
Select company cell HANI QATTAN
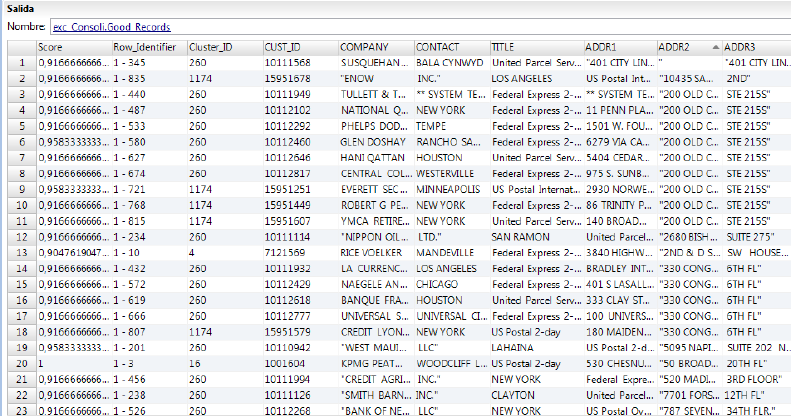pyautogui.click(x=376, y=158)
